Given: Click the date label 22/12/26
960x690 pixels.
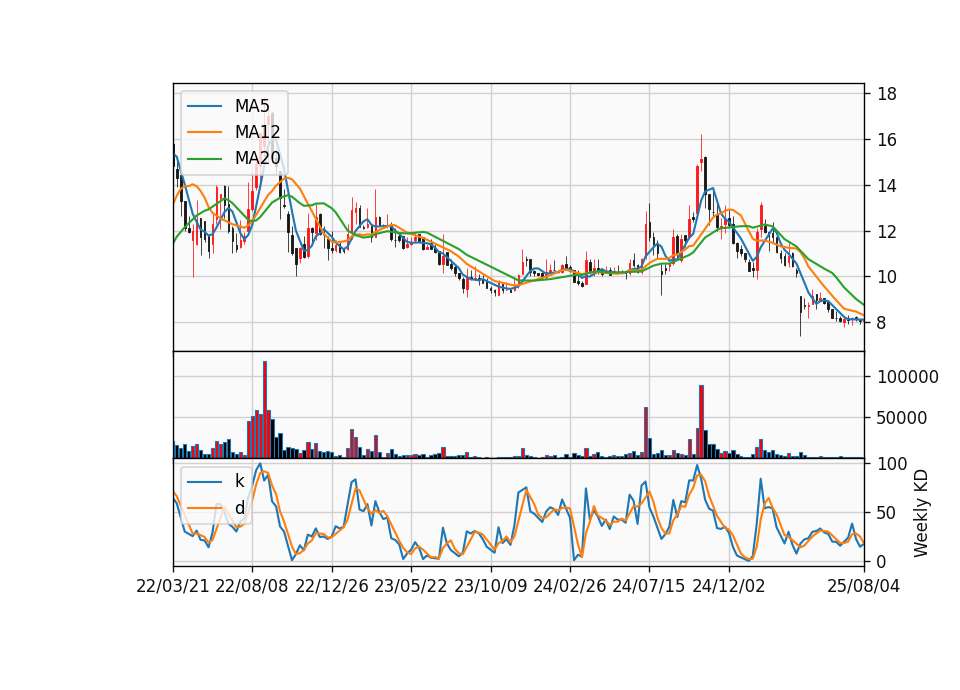Looking at the screenshot, I should [332, 586].
